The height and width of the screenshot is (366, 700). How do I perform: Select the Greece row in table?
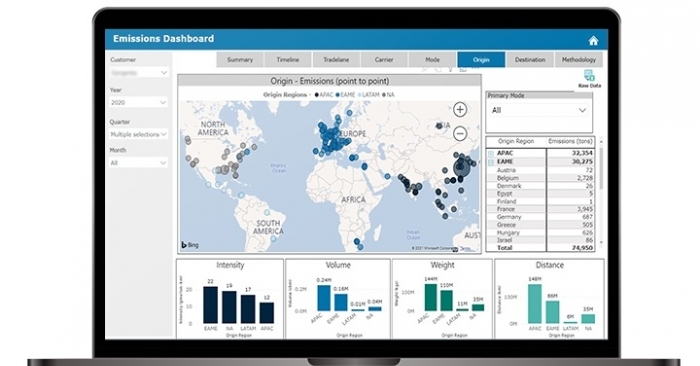point(540,225)
